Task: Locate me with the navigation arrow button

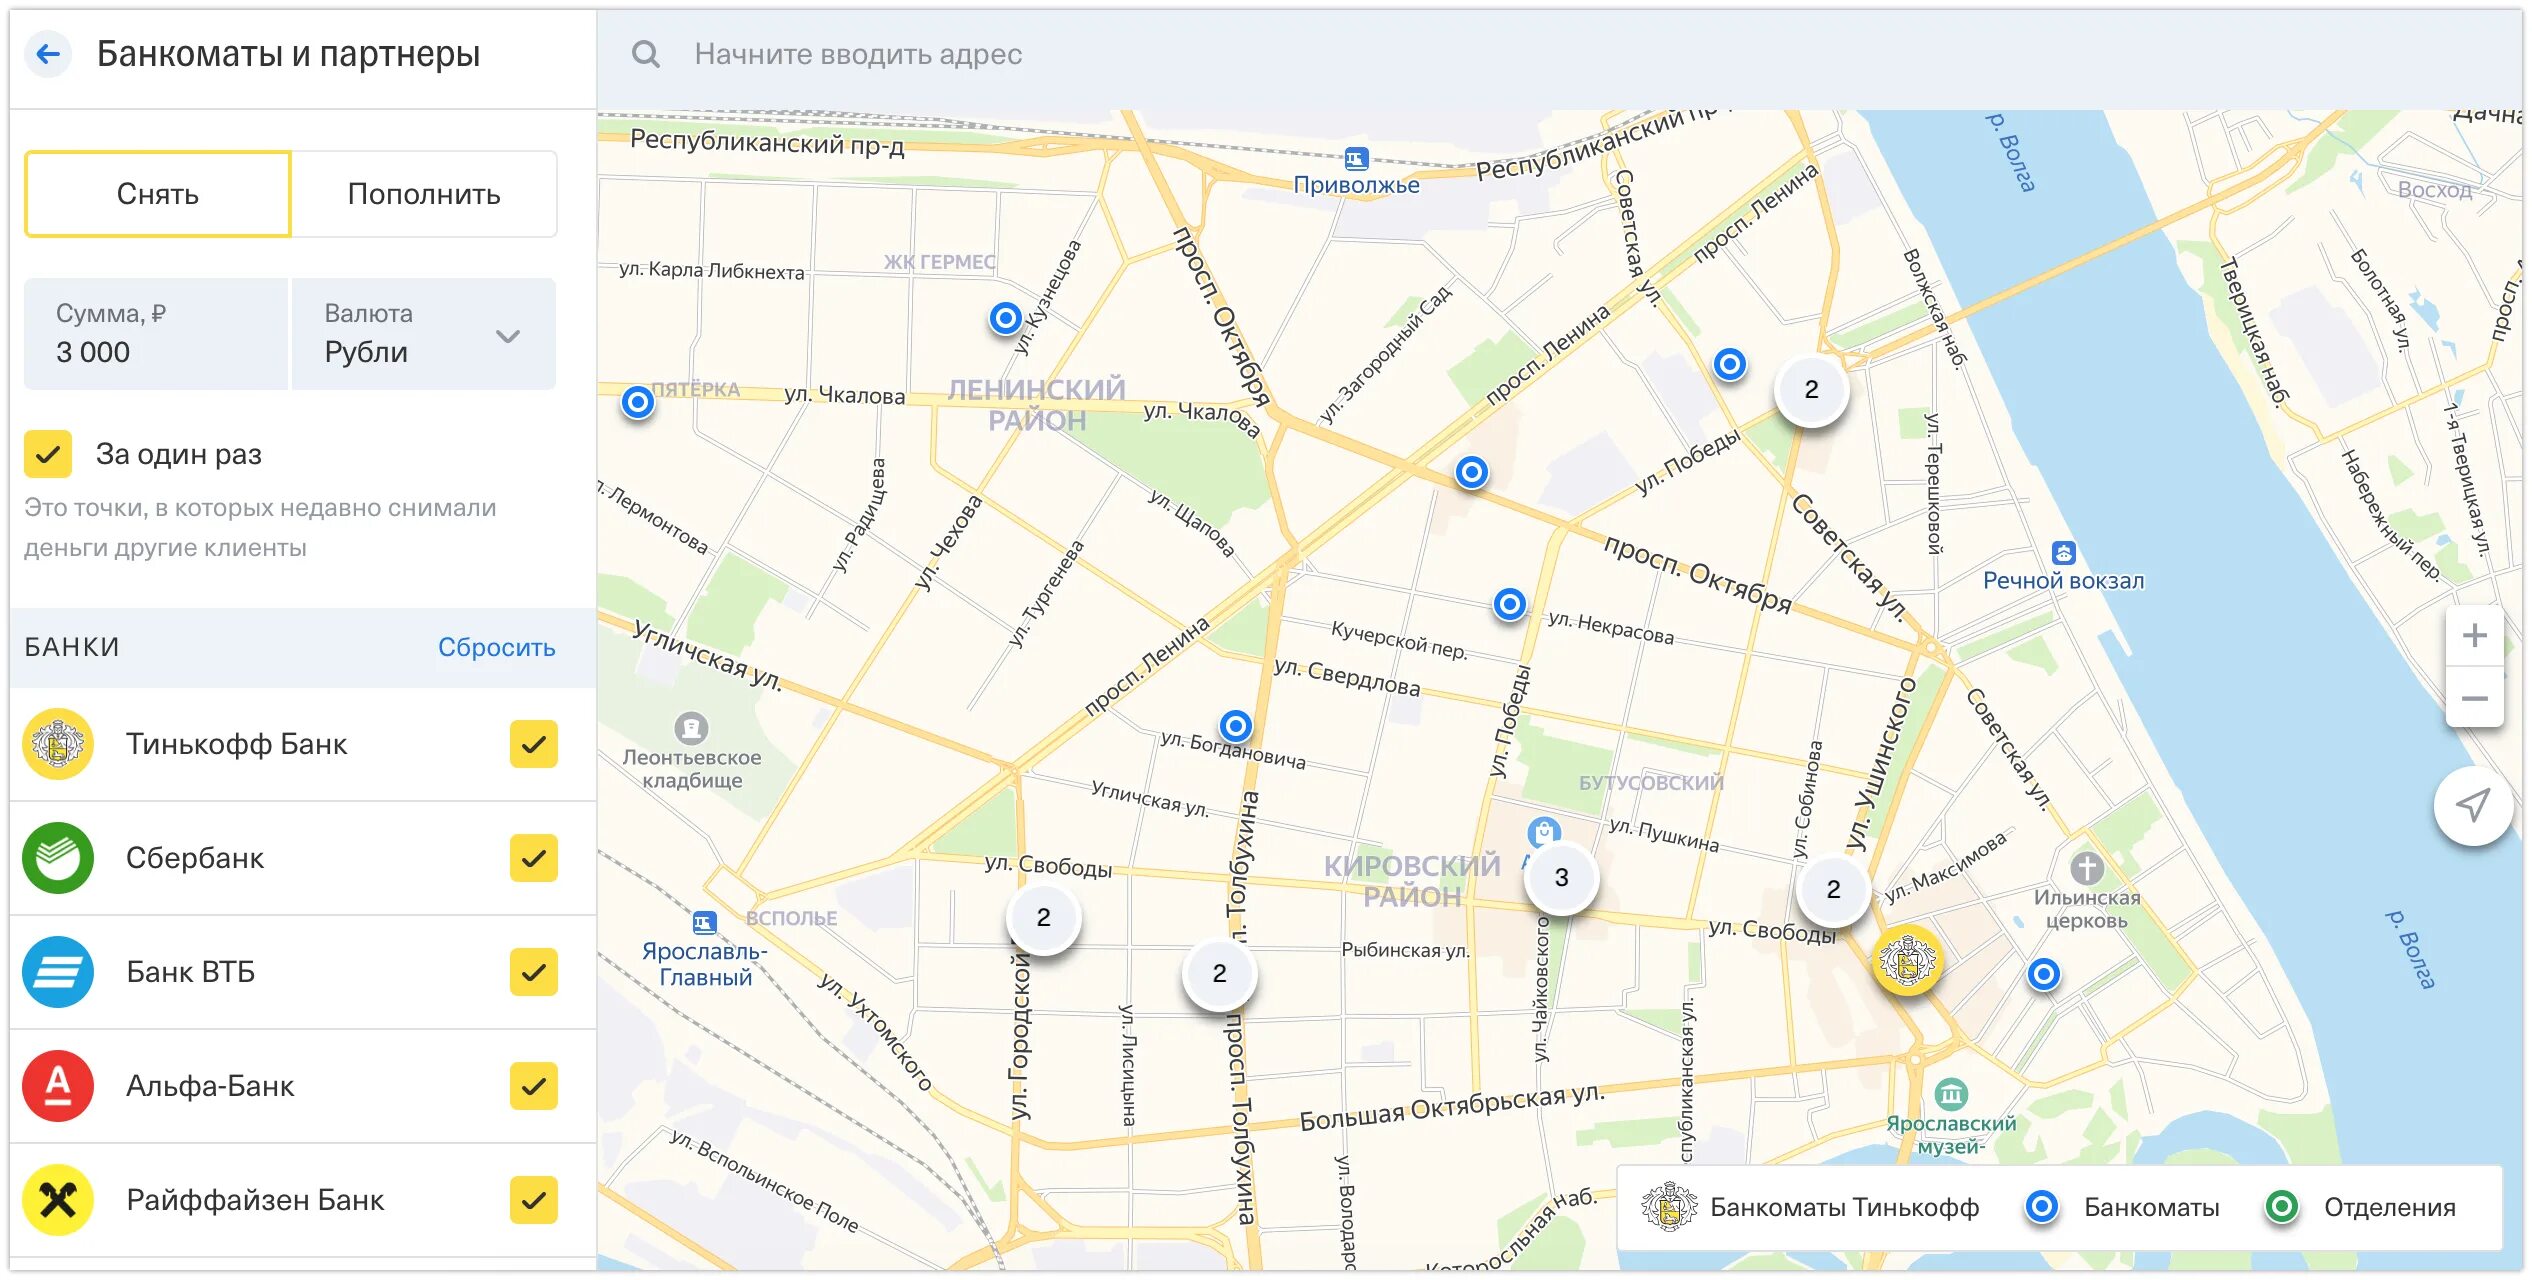Action: [2473, 806]
